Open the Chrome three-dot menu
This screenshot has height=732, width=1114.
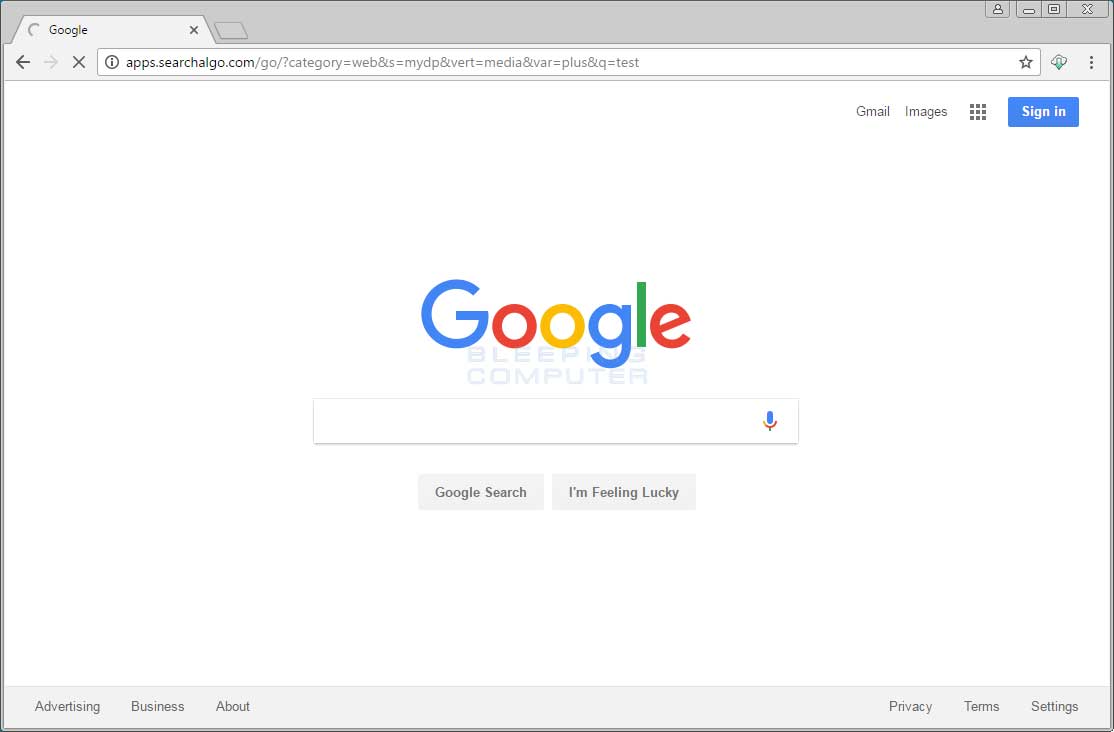point(1091,63)
